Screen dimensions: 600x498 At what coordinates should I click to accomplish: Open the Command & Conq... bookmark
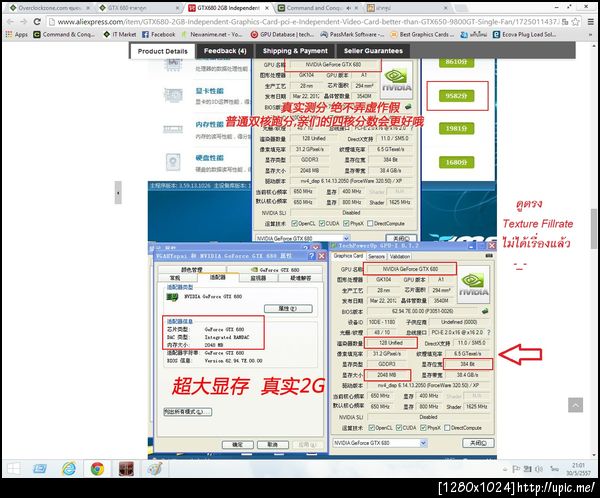point(64,34)
